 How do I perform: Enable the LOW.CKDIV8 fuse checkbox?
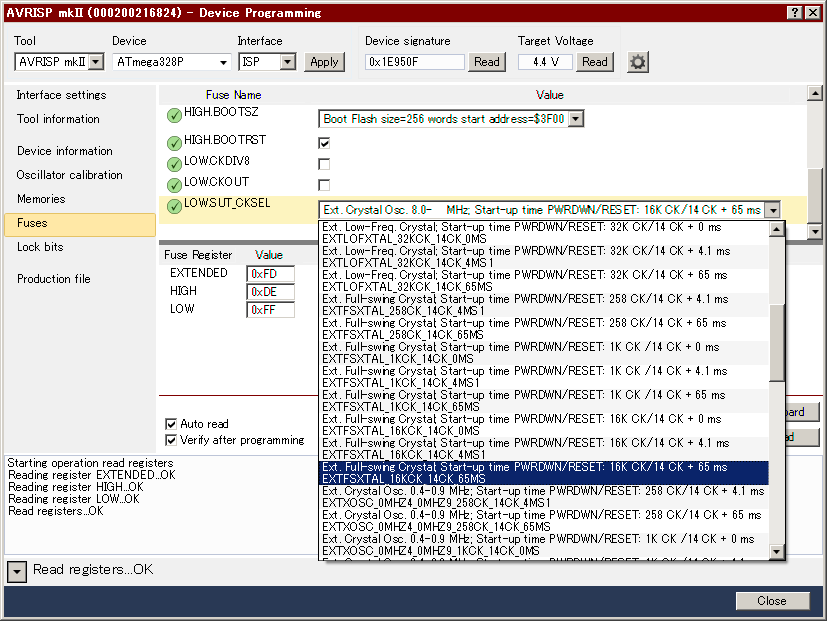(324, 164)
